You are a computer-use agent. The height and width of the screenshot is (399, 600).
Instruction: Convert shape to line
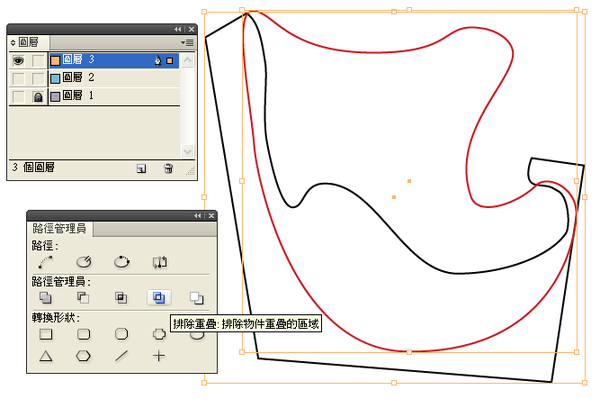click(121, 356)
